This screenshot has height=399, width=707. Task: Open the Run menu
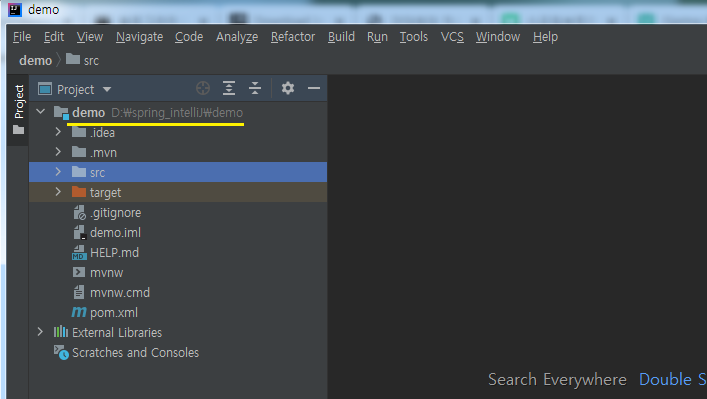(377, 37)
